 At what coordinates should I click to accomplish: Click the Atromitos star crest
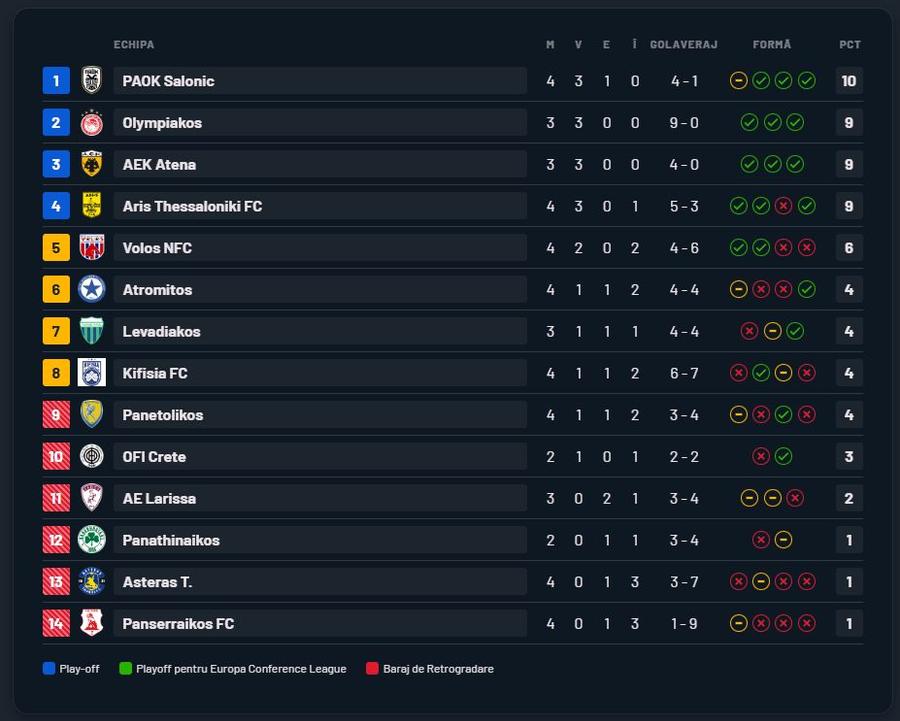pos(92,289)
